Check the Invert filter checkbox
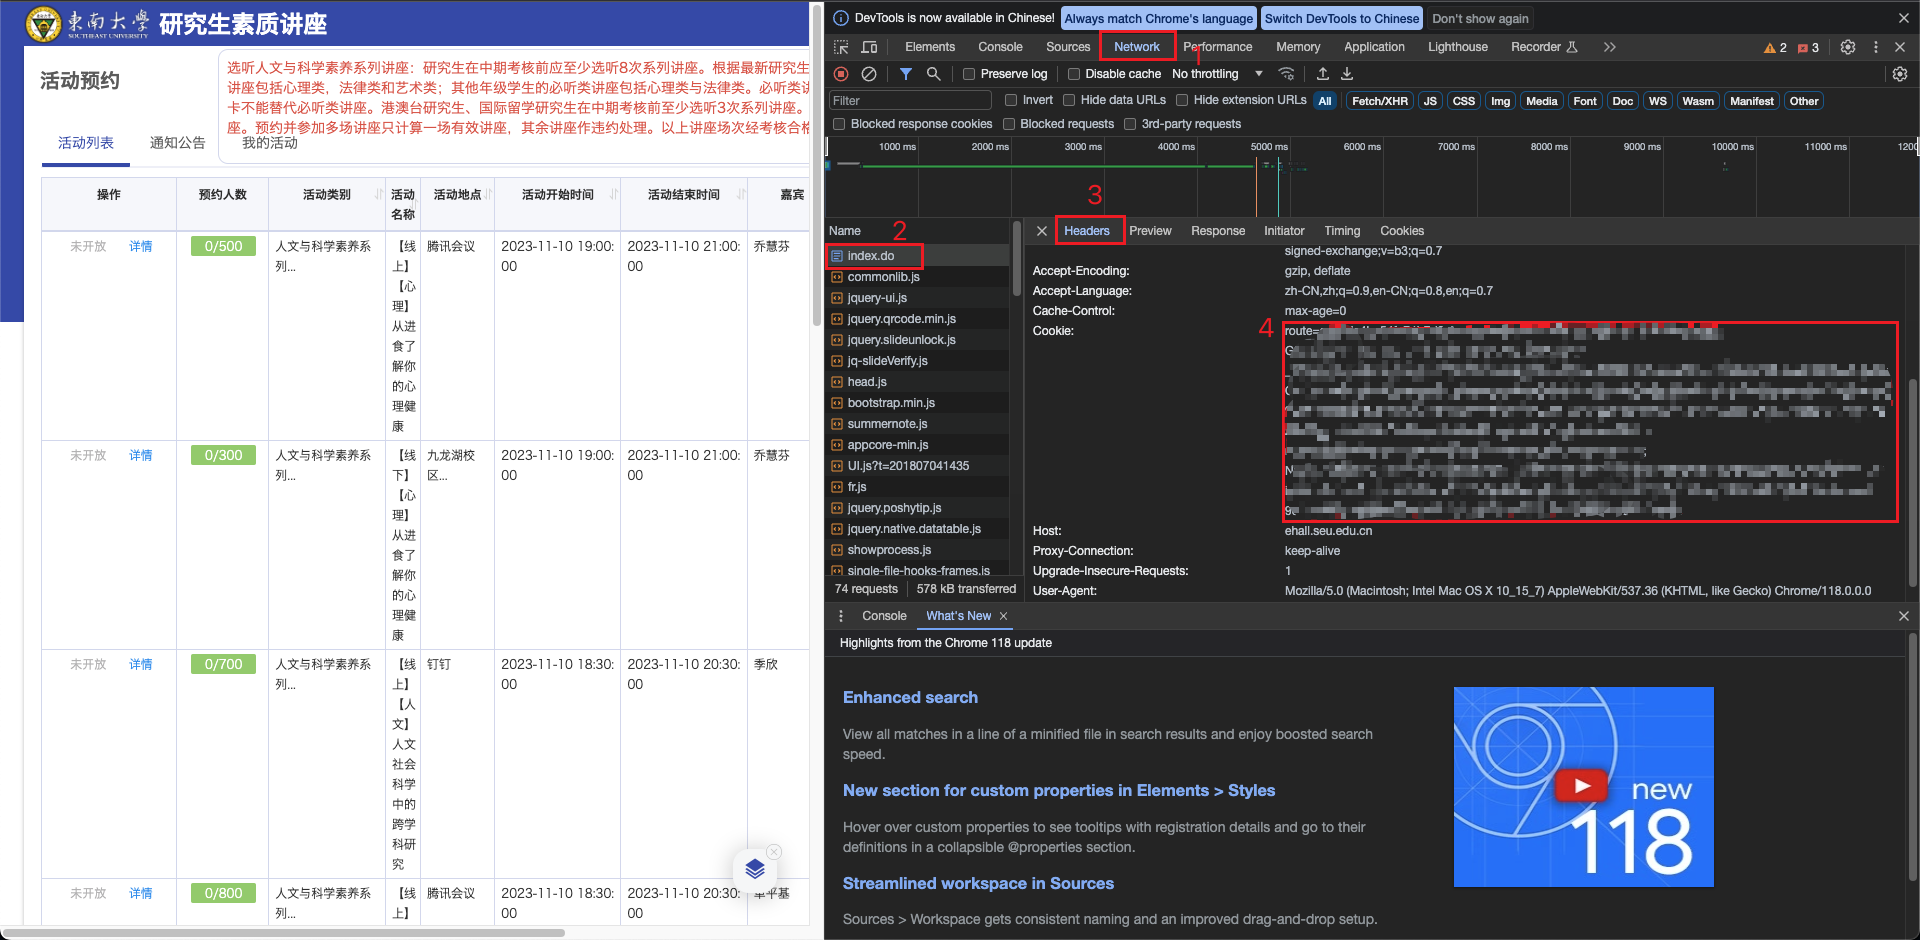This screenshot has height=940, width=1920. [1011, 100]
